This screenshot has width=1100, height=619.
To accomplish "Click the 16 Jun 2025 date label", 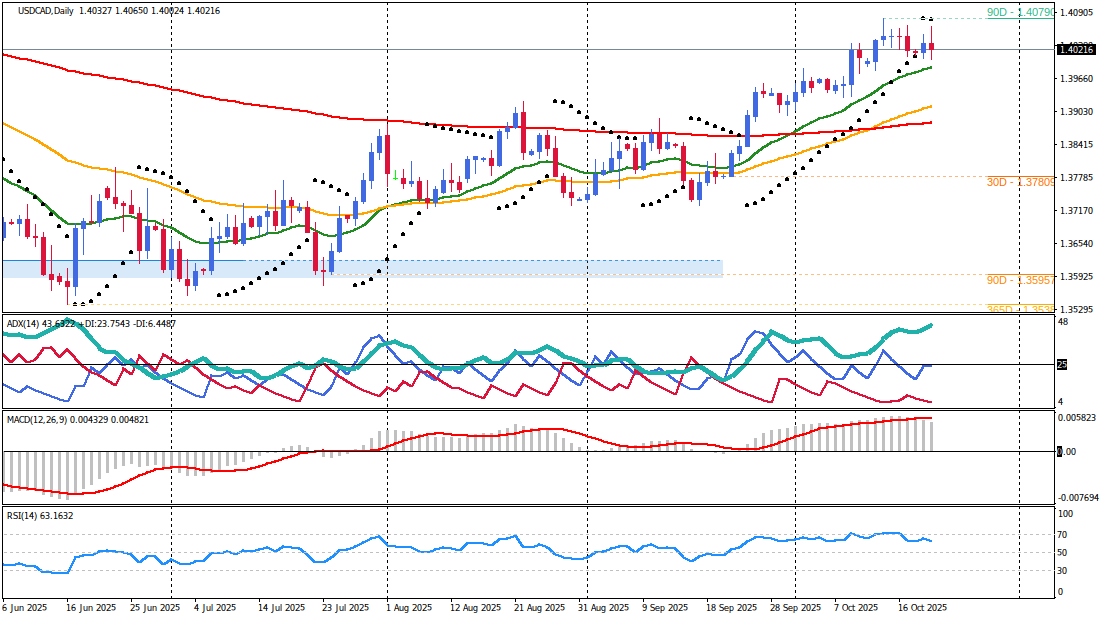I will (x=91, y=608).
